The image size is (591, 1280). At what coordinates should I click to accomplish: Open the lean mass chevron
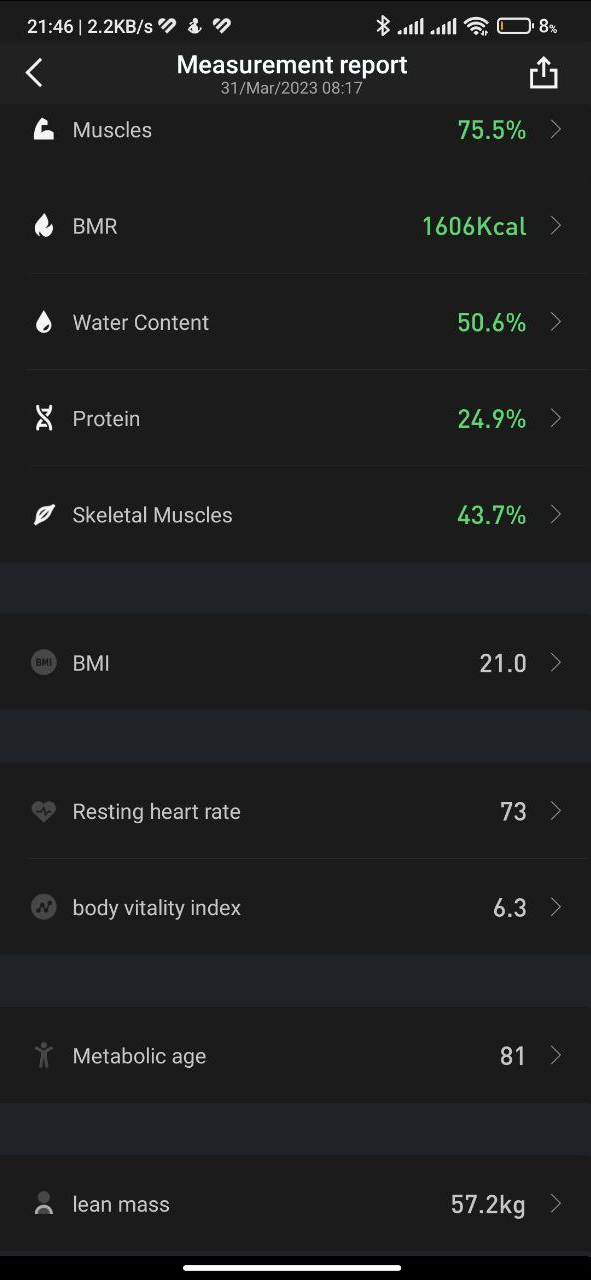click(556, 1204)
